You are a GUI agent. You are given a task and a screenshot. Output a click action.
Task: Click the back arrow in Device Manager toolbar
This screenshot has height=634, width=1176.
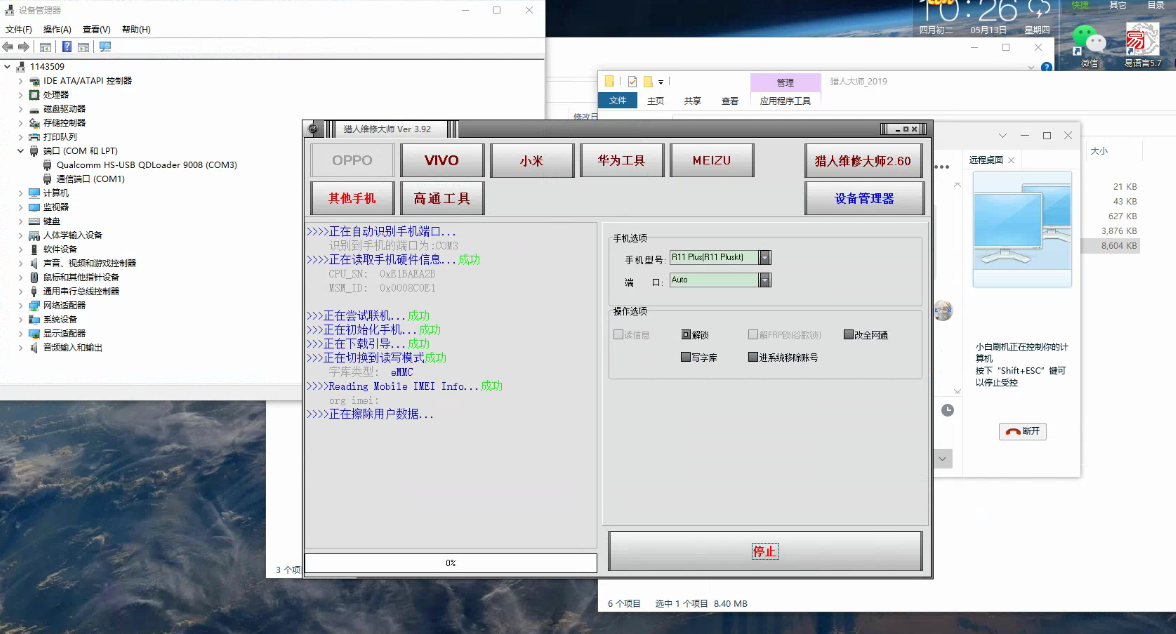click(x=8, y=47)
